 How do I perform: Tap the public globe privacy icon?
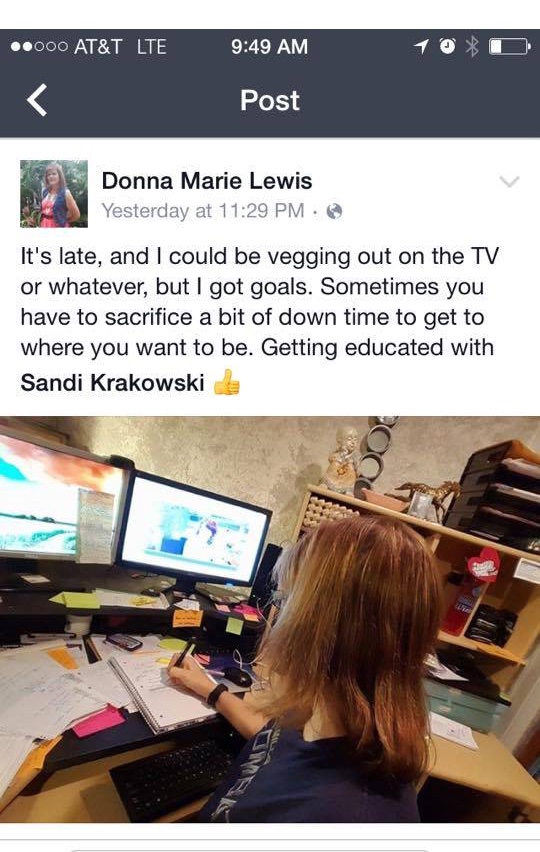point(334,211)
